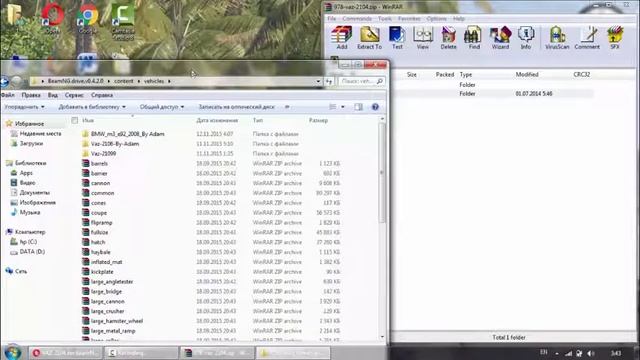Screen dimensions: 640x360
Task: Click Записать на оптический диск button
Action: 236,107
